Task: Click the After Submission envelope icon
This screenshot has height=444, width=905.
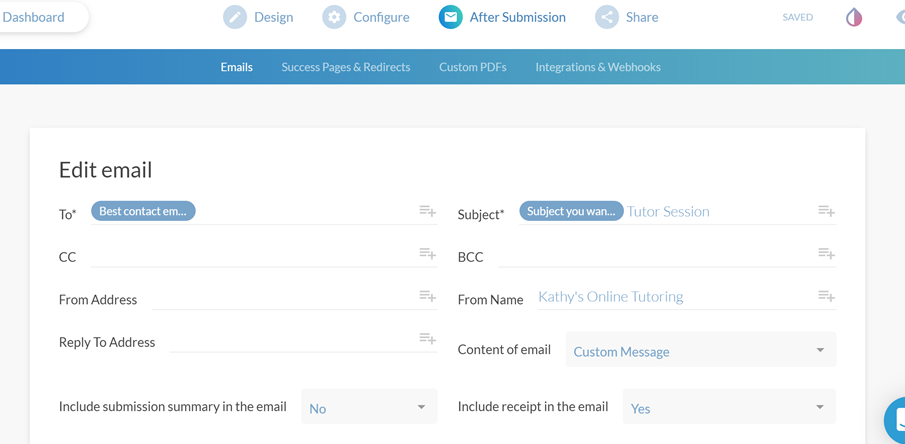Action: (450, 17)
